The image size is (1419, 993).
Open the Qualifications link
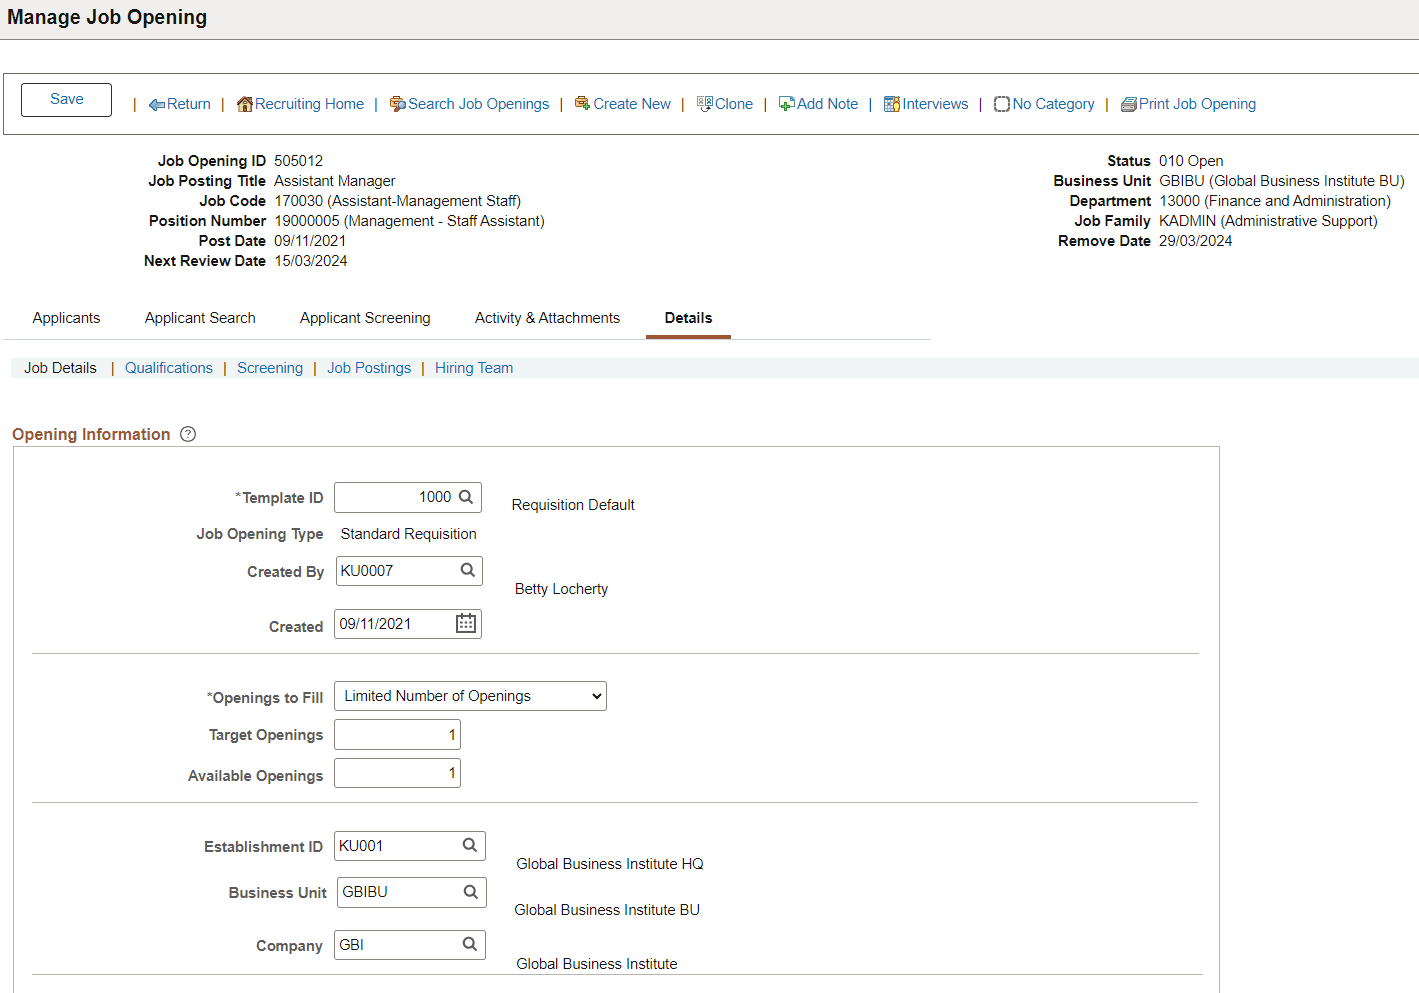tap(168, 368)
